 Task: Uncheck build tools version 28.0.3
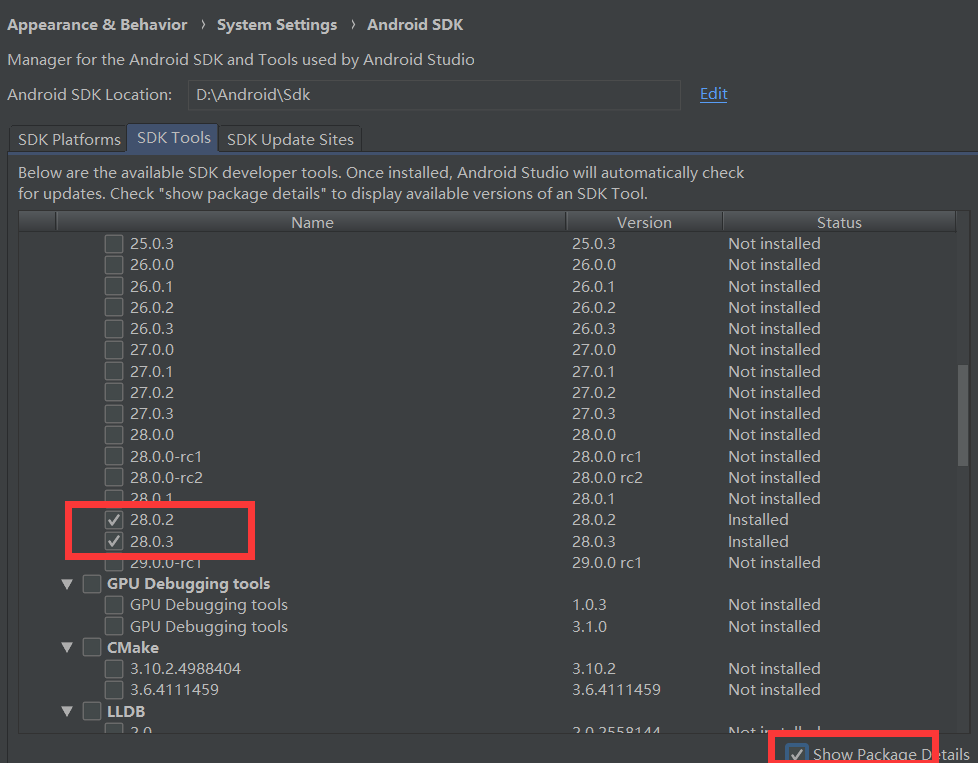[113, 541]
